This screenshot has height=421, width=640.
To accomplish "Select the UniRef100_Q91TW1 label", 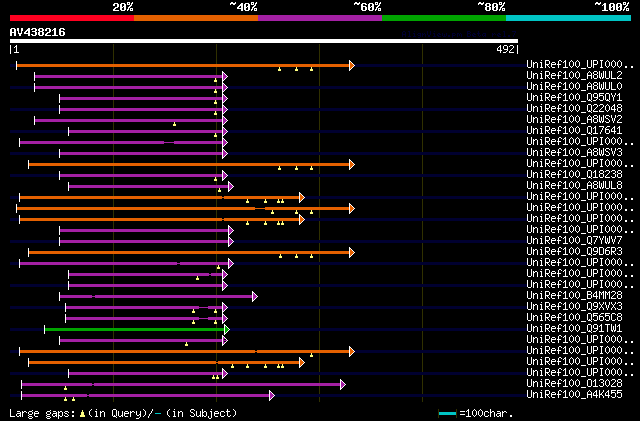I will (574, 329).
